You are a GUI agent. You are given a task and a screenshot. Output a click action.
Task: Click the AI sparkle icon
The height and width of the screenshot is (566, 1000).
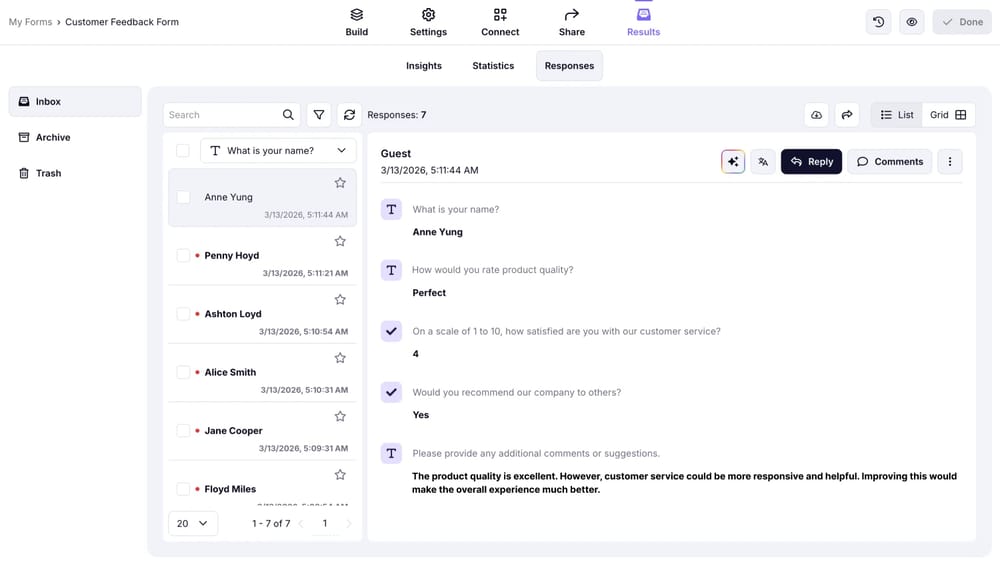(x=733, y=162)
